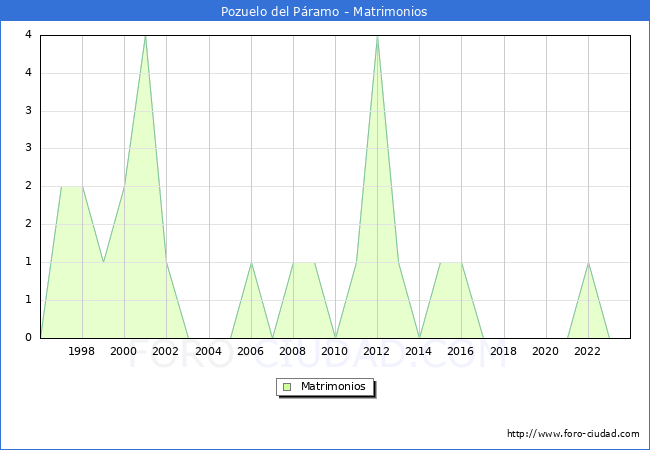Image resolution: width=650 pixels, height=450 pixels.
Task: Click the 2004 x-axis label
Action: (209, 351)
